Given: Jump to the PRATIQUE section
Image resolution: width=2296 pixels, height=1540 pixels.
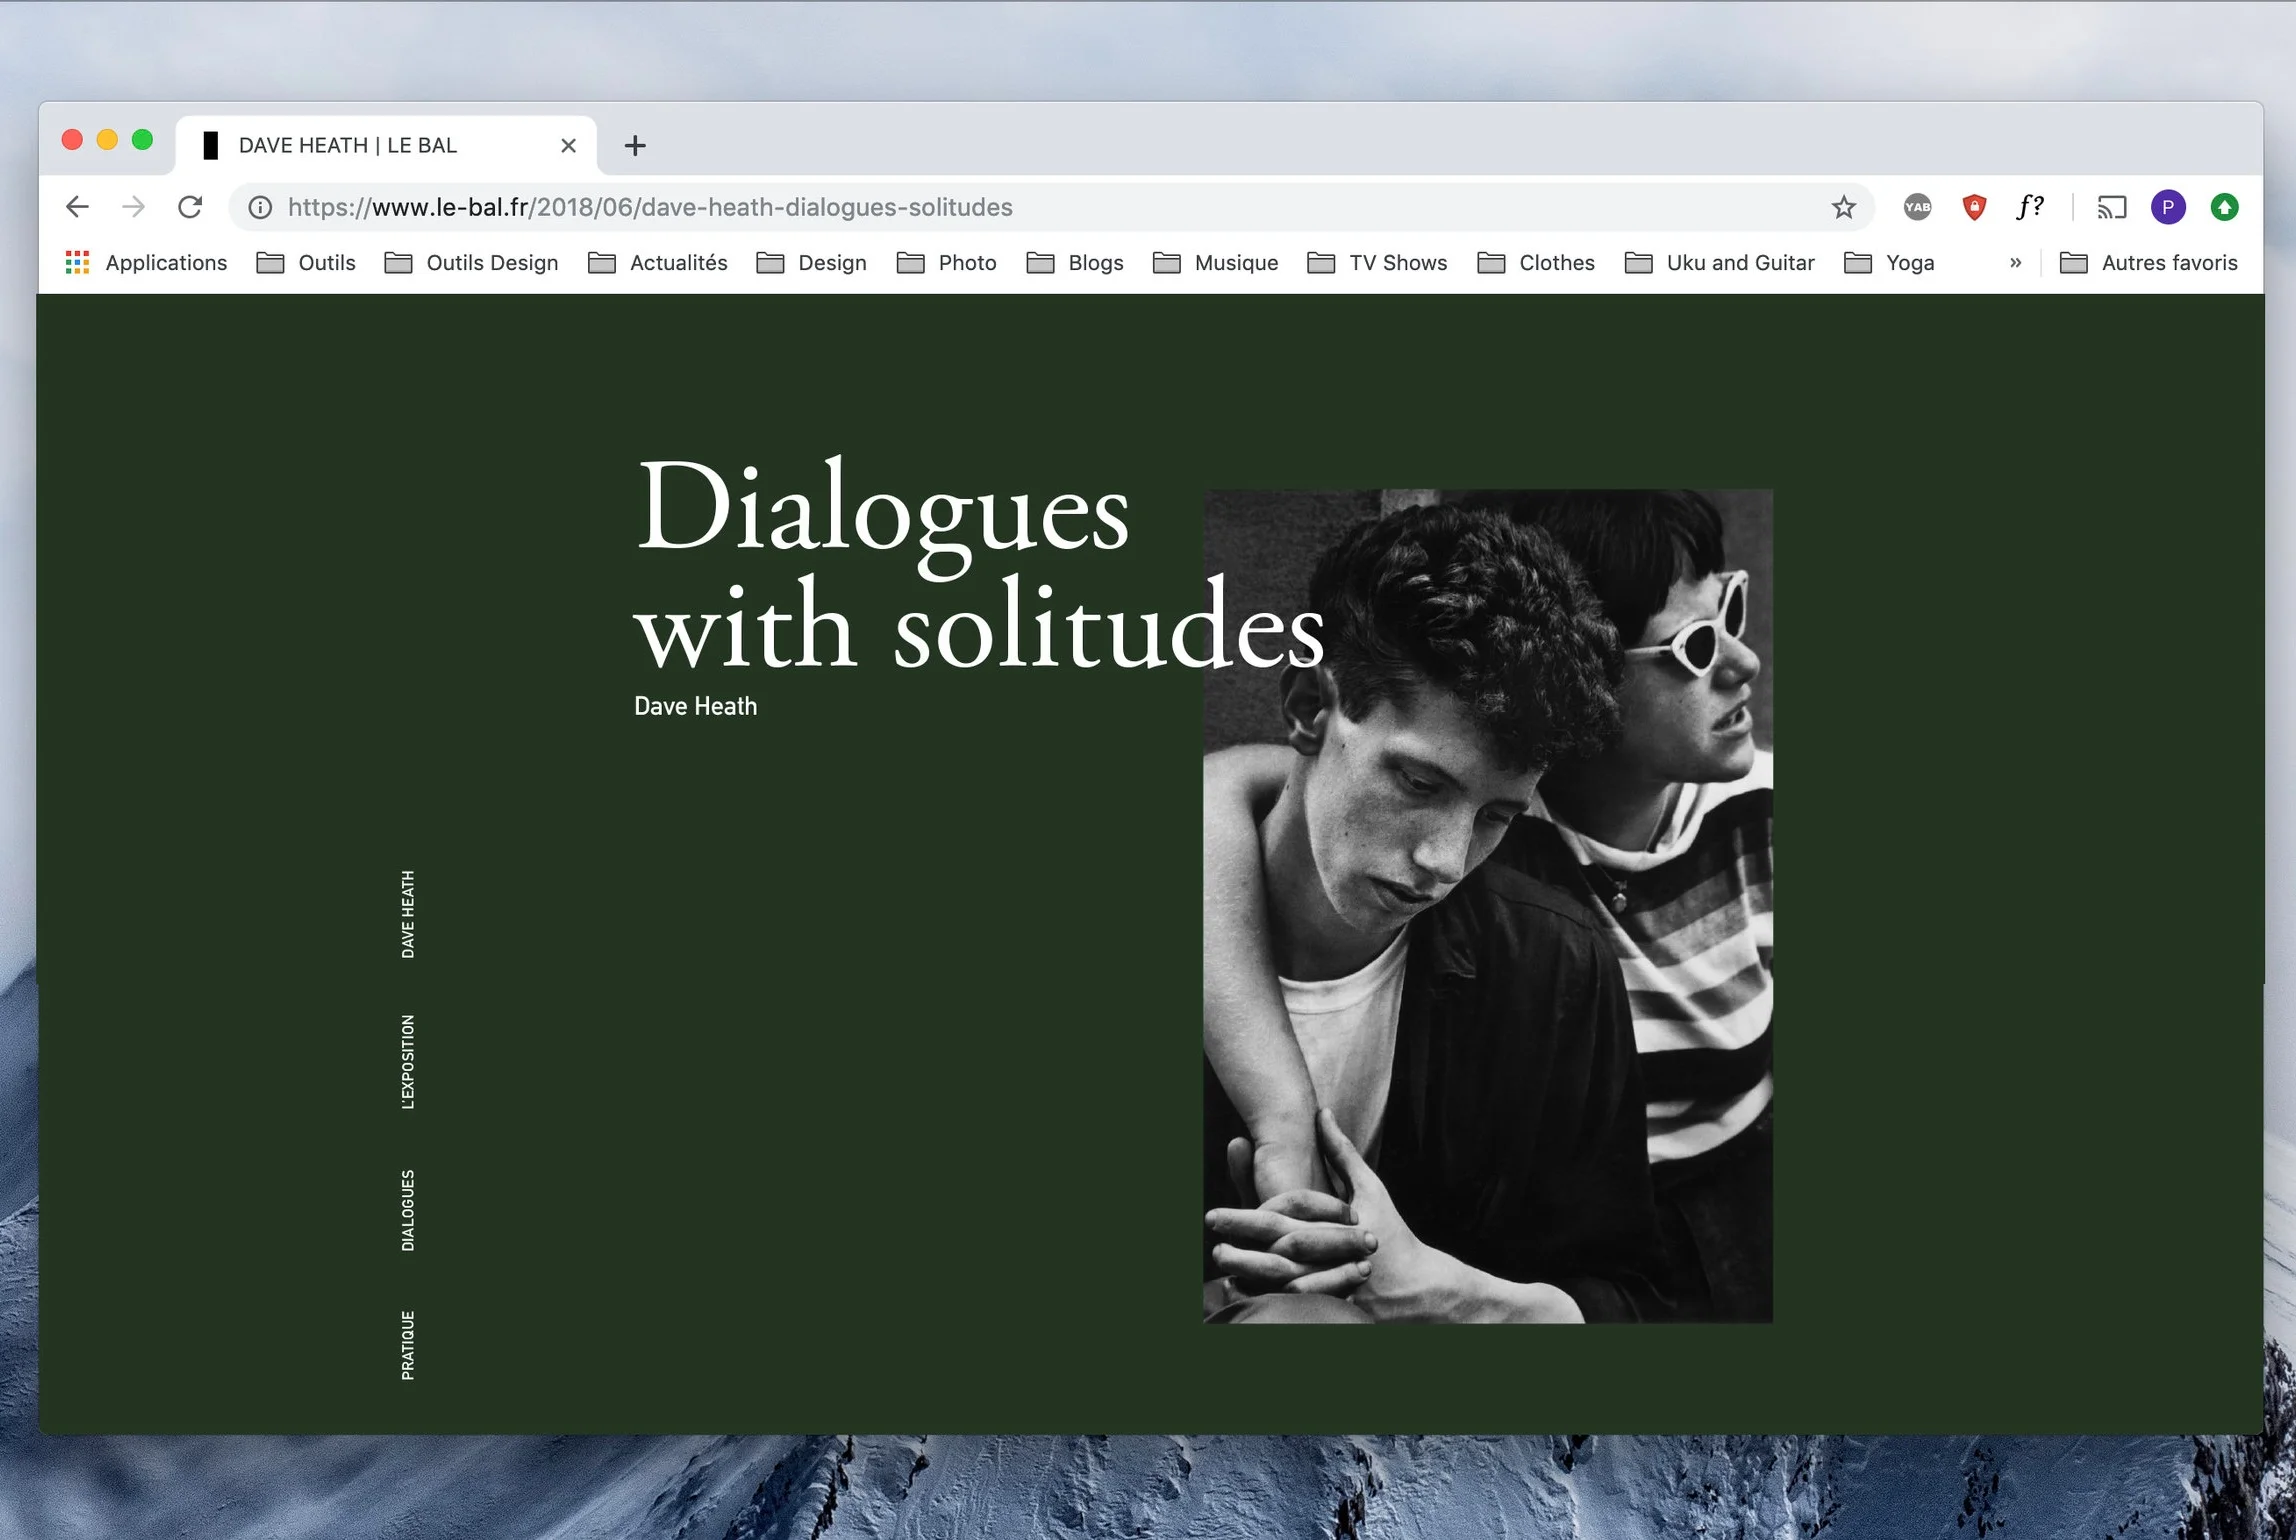Looking at the screenshot, I should click(408, 1345).
